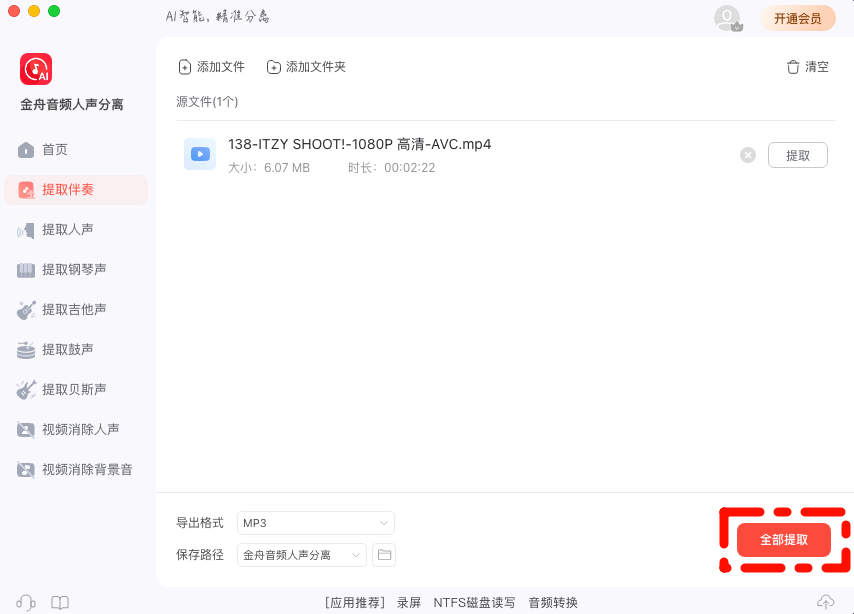Open the 录屏 recommended app link
This screenshot has height=614, width=854.
pos(409,603)
